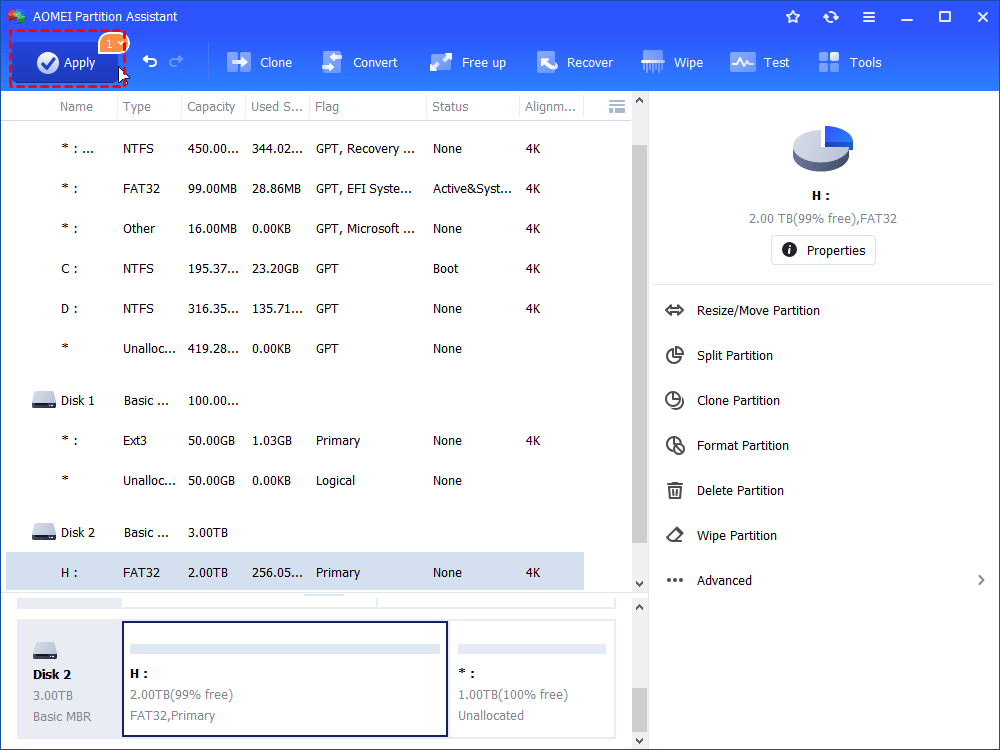Sort by the Status column header
The width and height of the screenshot is (1000, 750).
tap(450, 107)
